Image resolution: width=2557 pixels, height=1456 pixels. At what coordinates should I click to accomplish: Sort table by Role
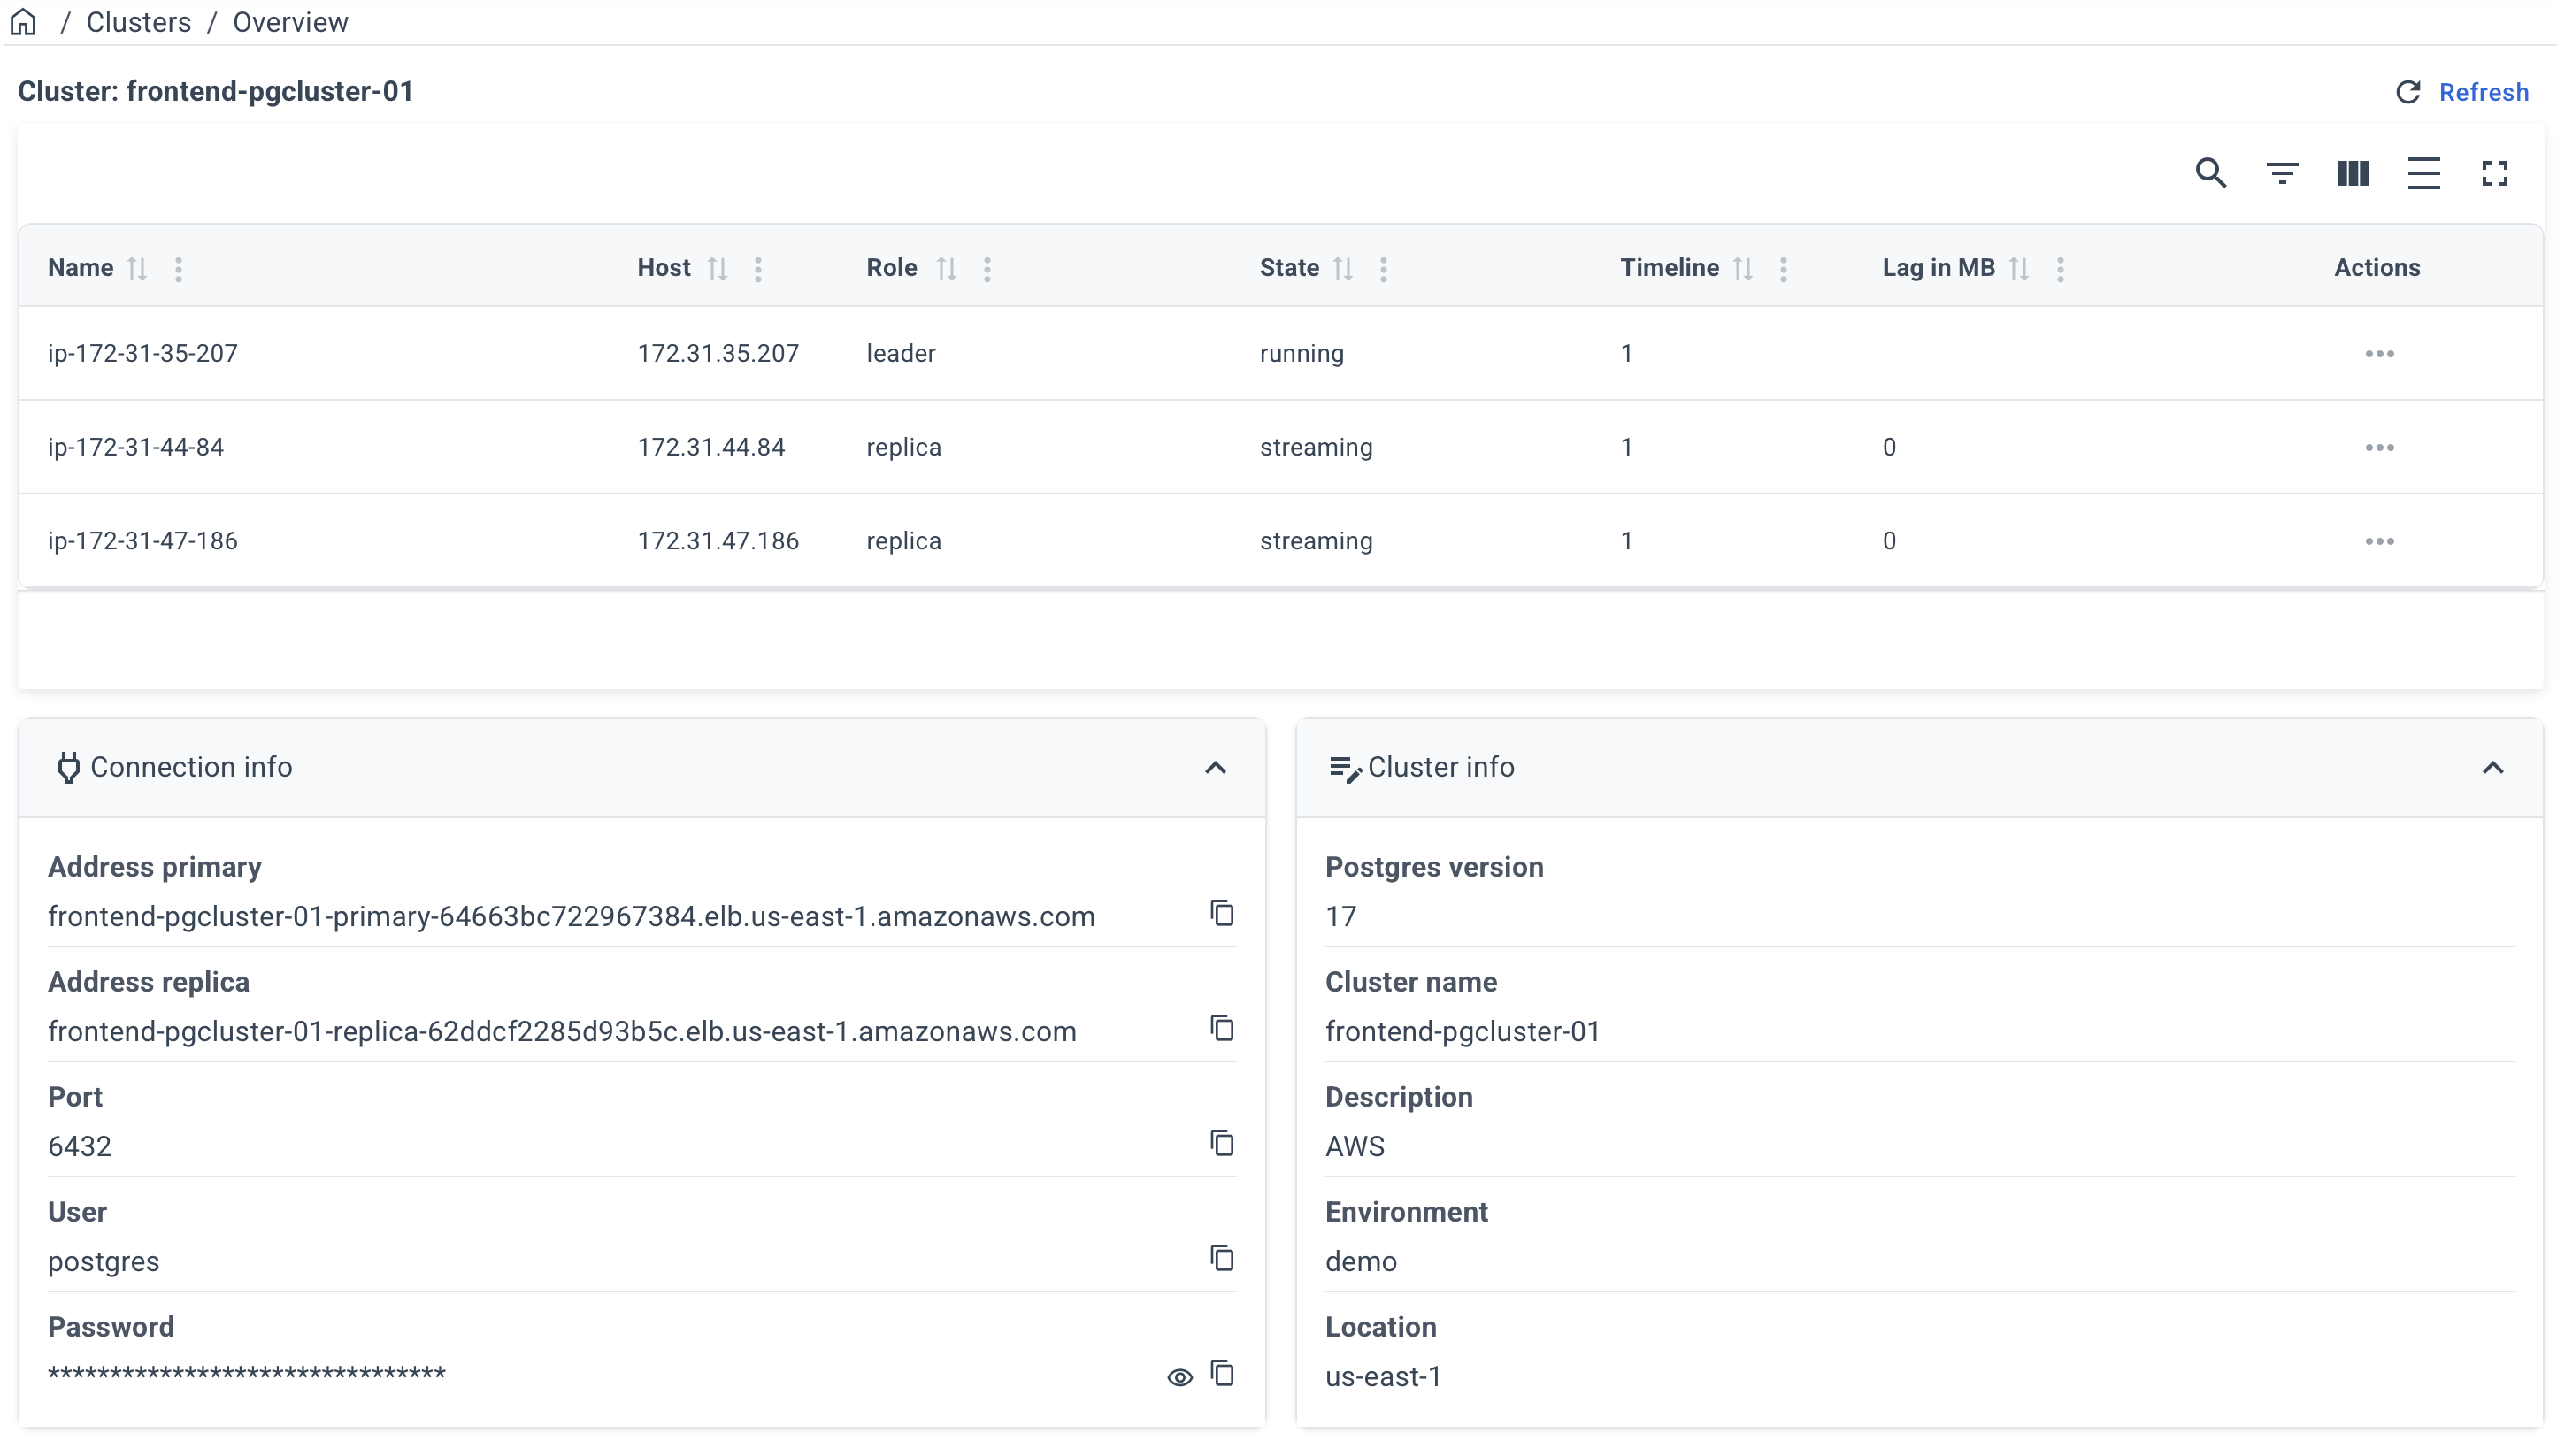pos(946,268)
